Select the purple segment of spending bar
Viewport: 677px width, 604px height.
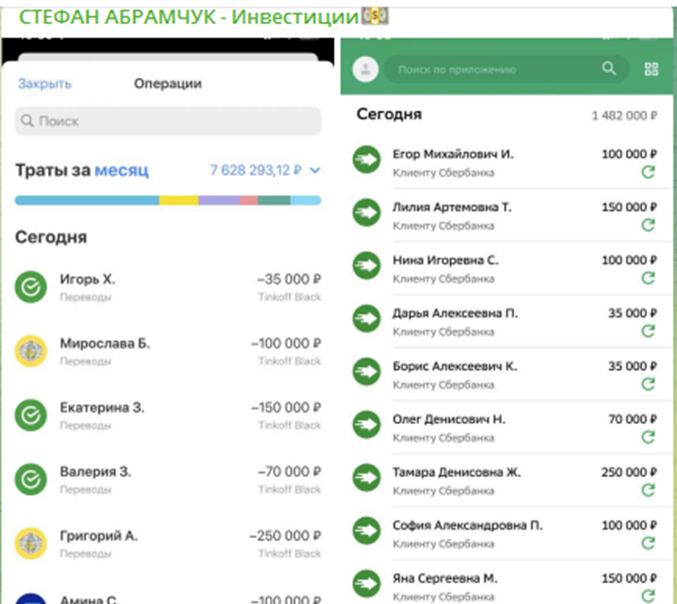[219, 200]
